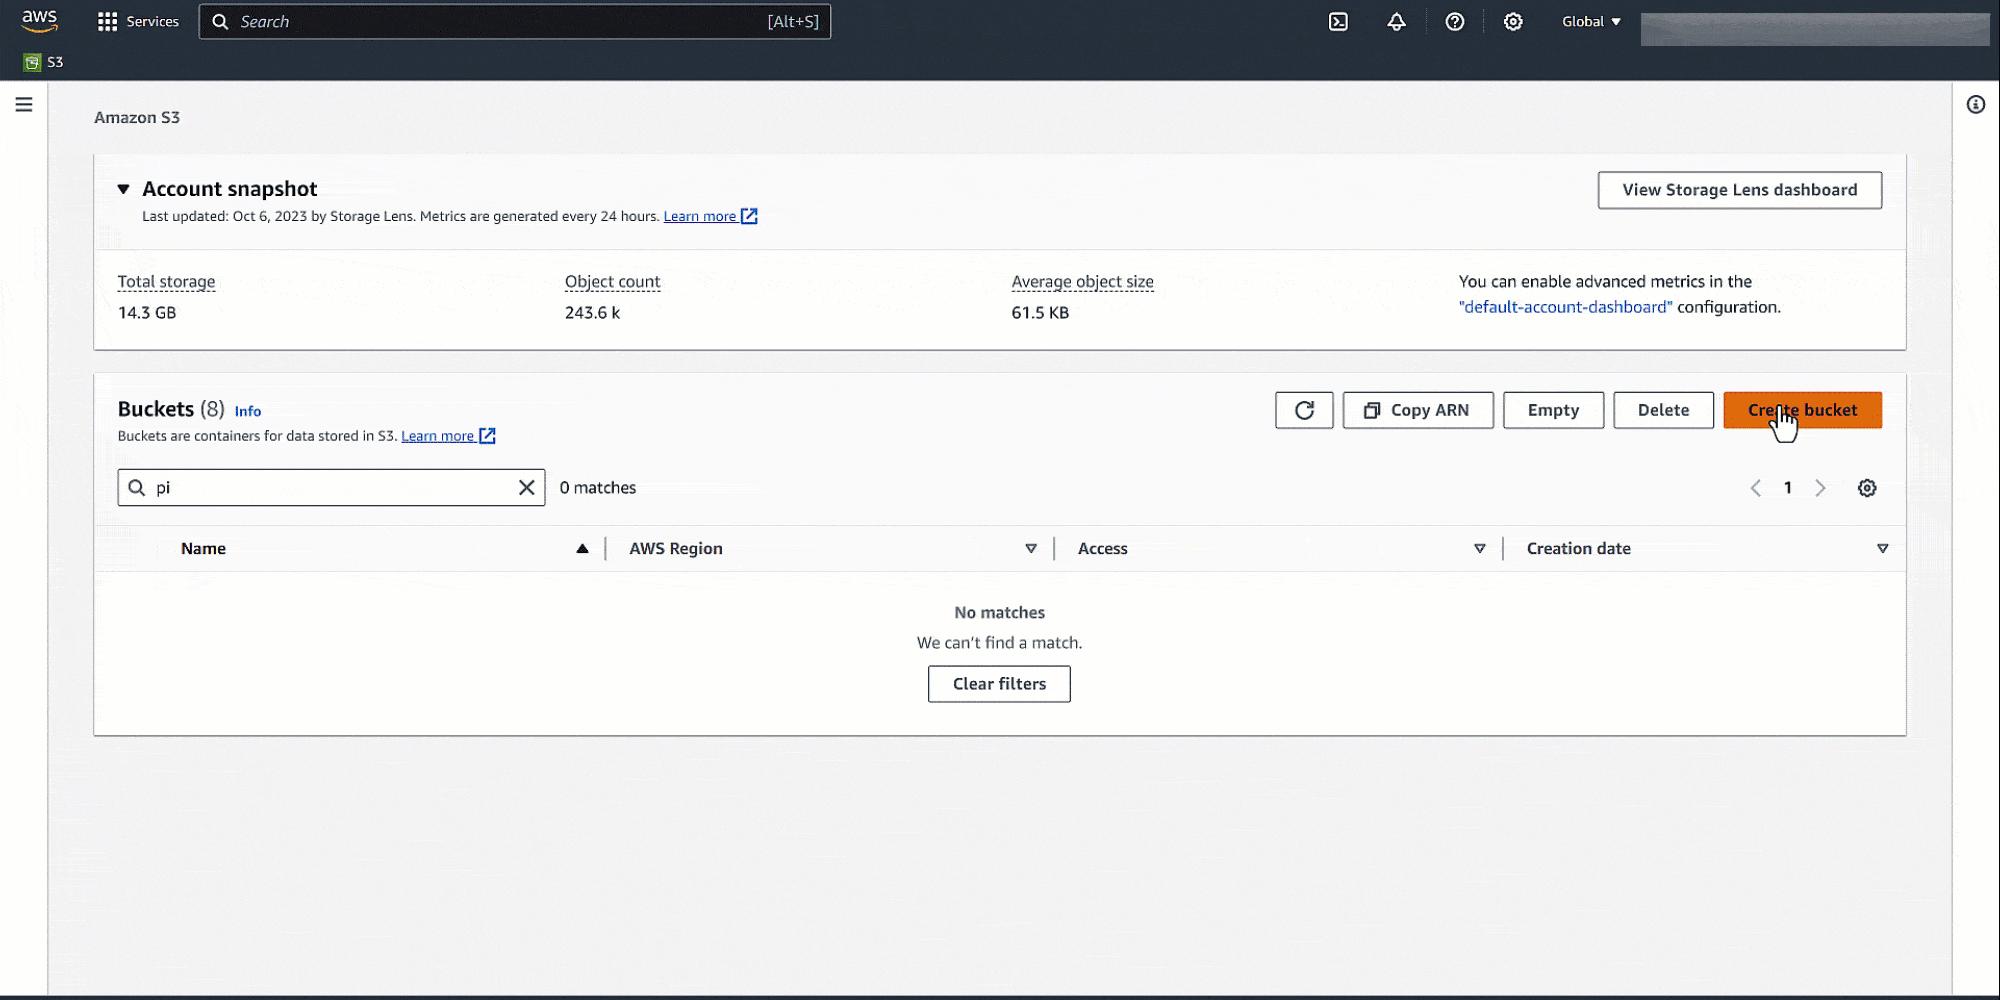Click the Copy ARN button
Image resolution: width=2000 pixels, height=1000 pixels.
pos(1418,410)
